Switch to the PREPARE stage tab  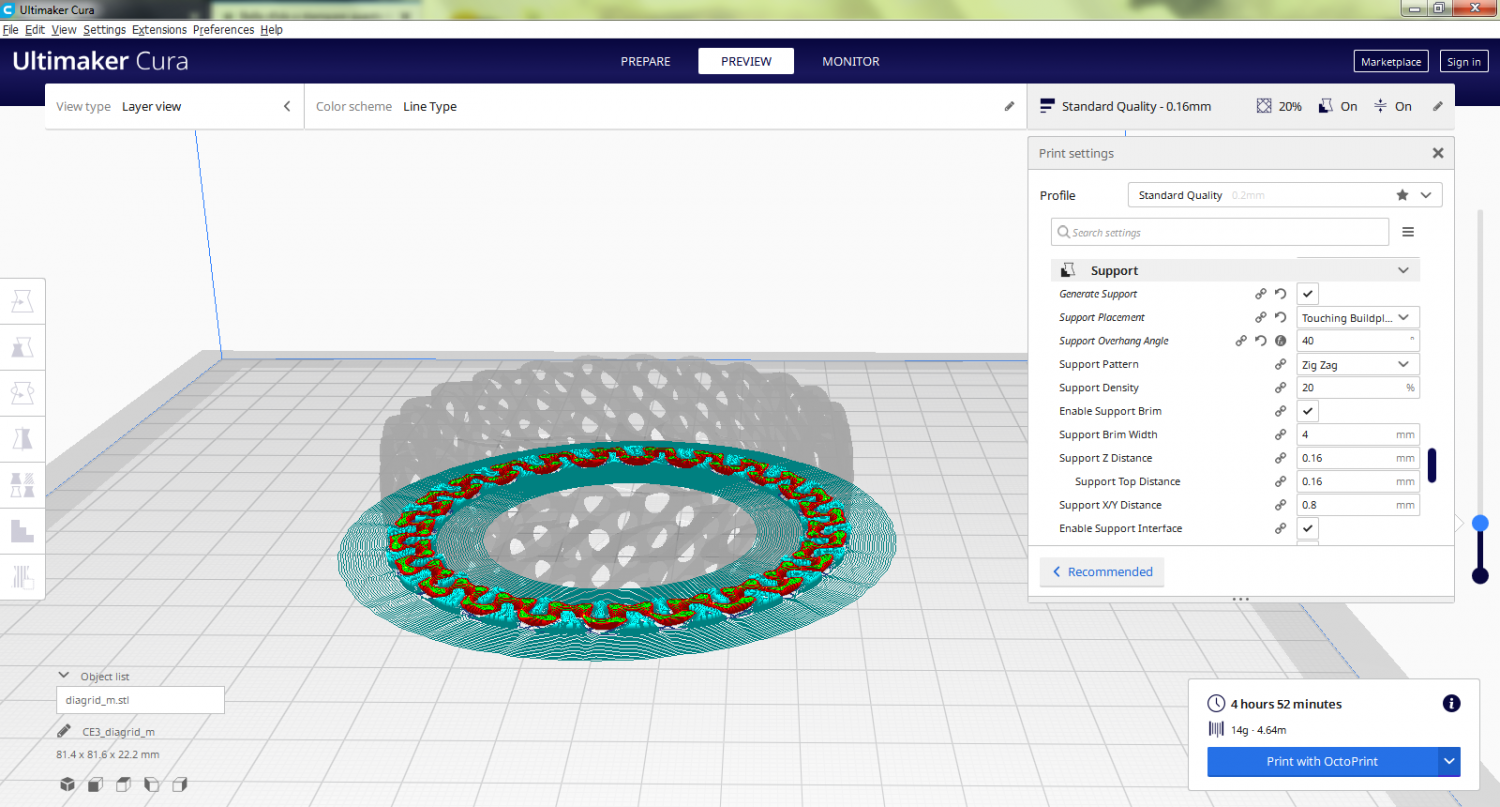pyautogui.click(x=645, y=61)
